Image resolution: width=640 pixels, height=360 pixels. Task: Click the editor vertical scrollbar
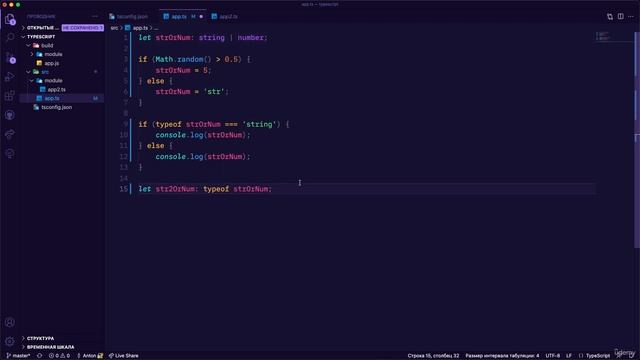637,139
